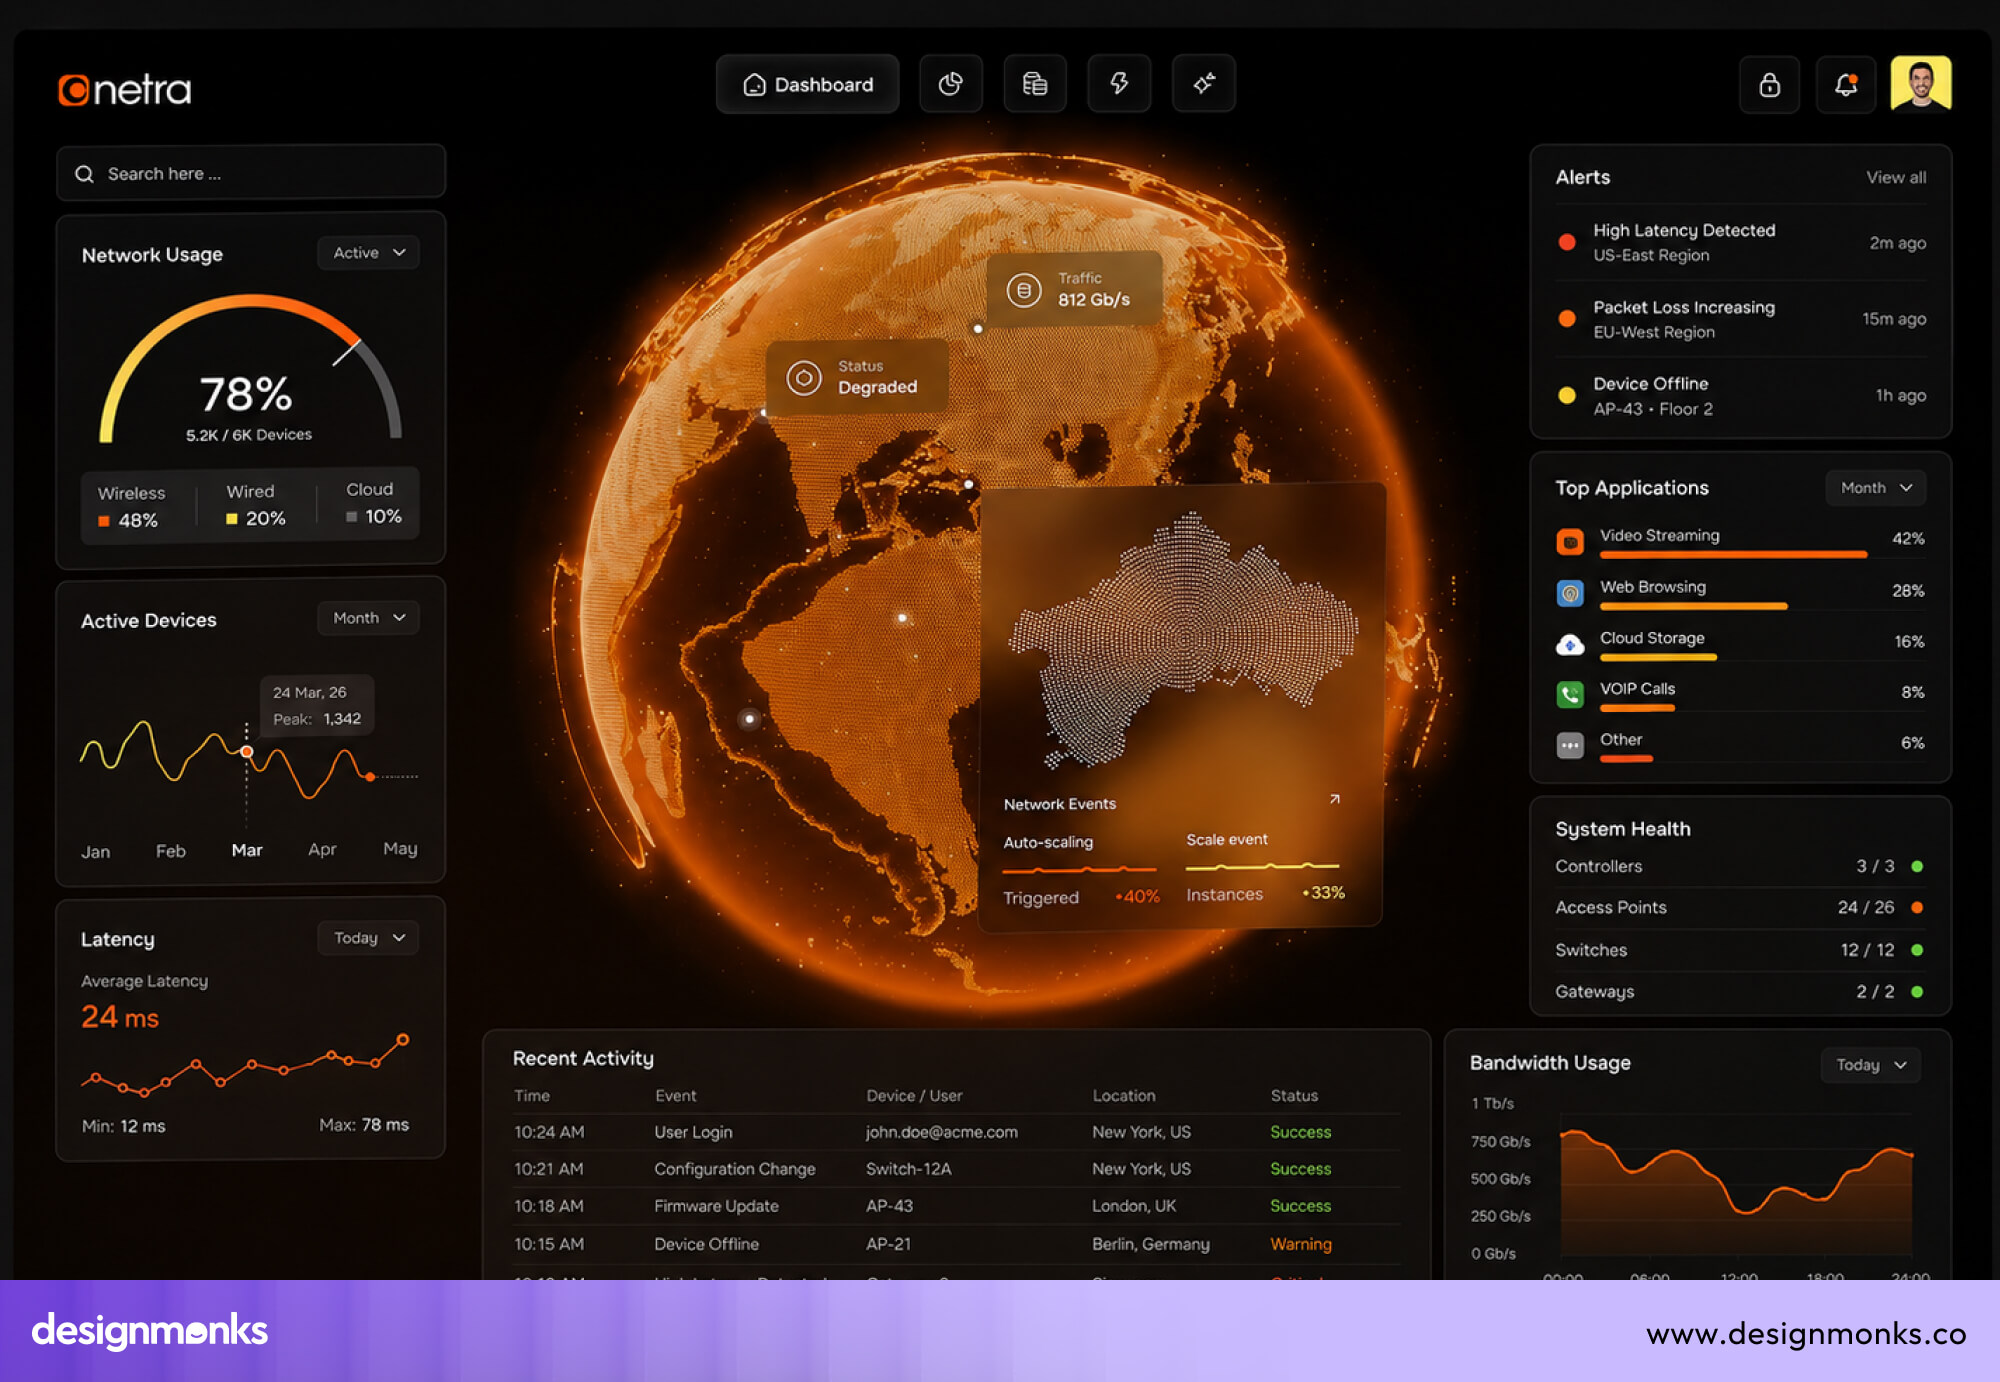Sort by the Status column header
Image resolution: width=2000 pixels, height=1382 pixels.
pos(1294,1096)
